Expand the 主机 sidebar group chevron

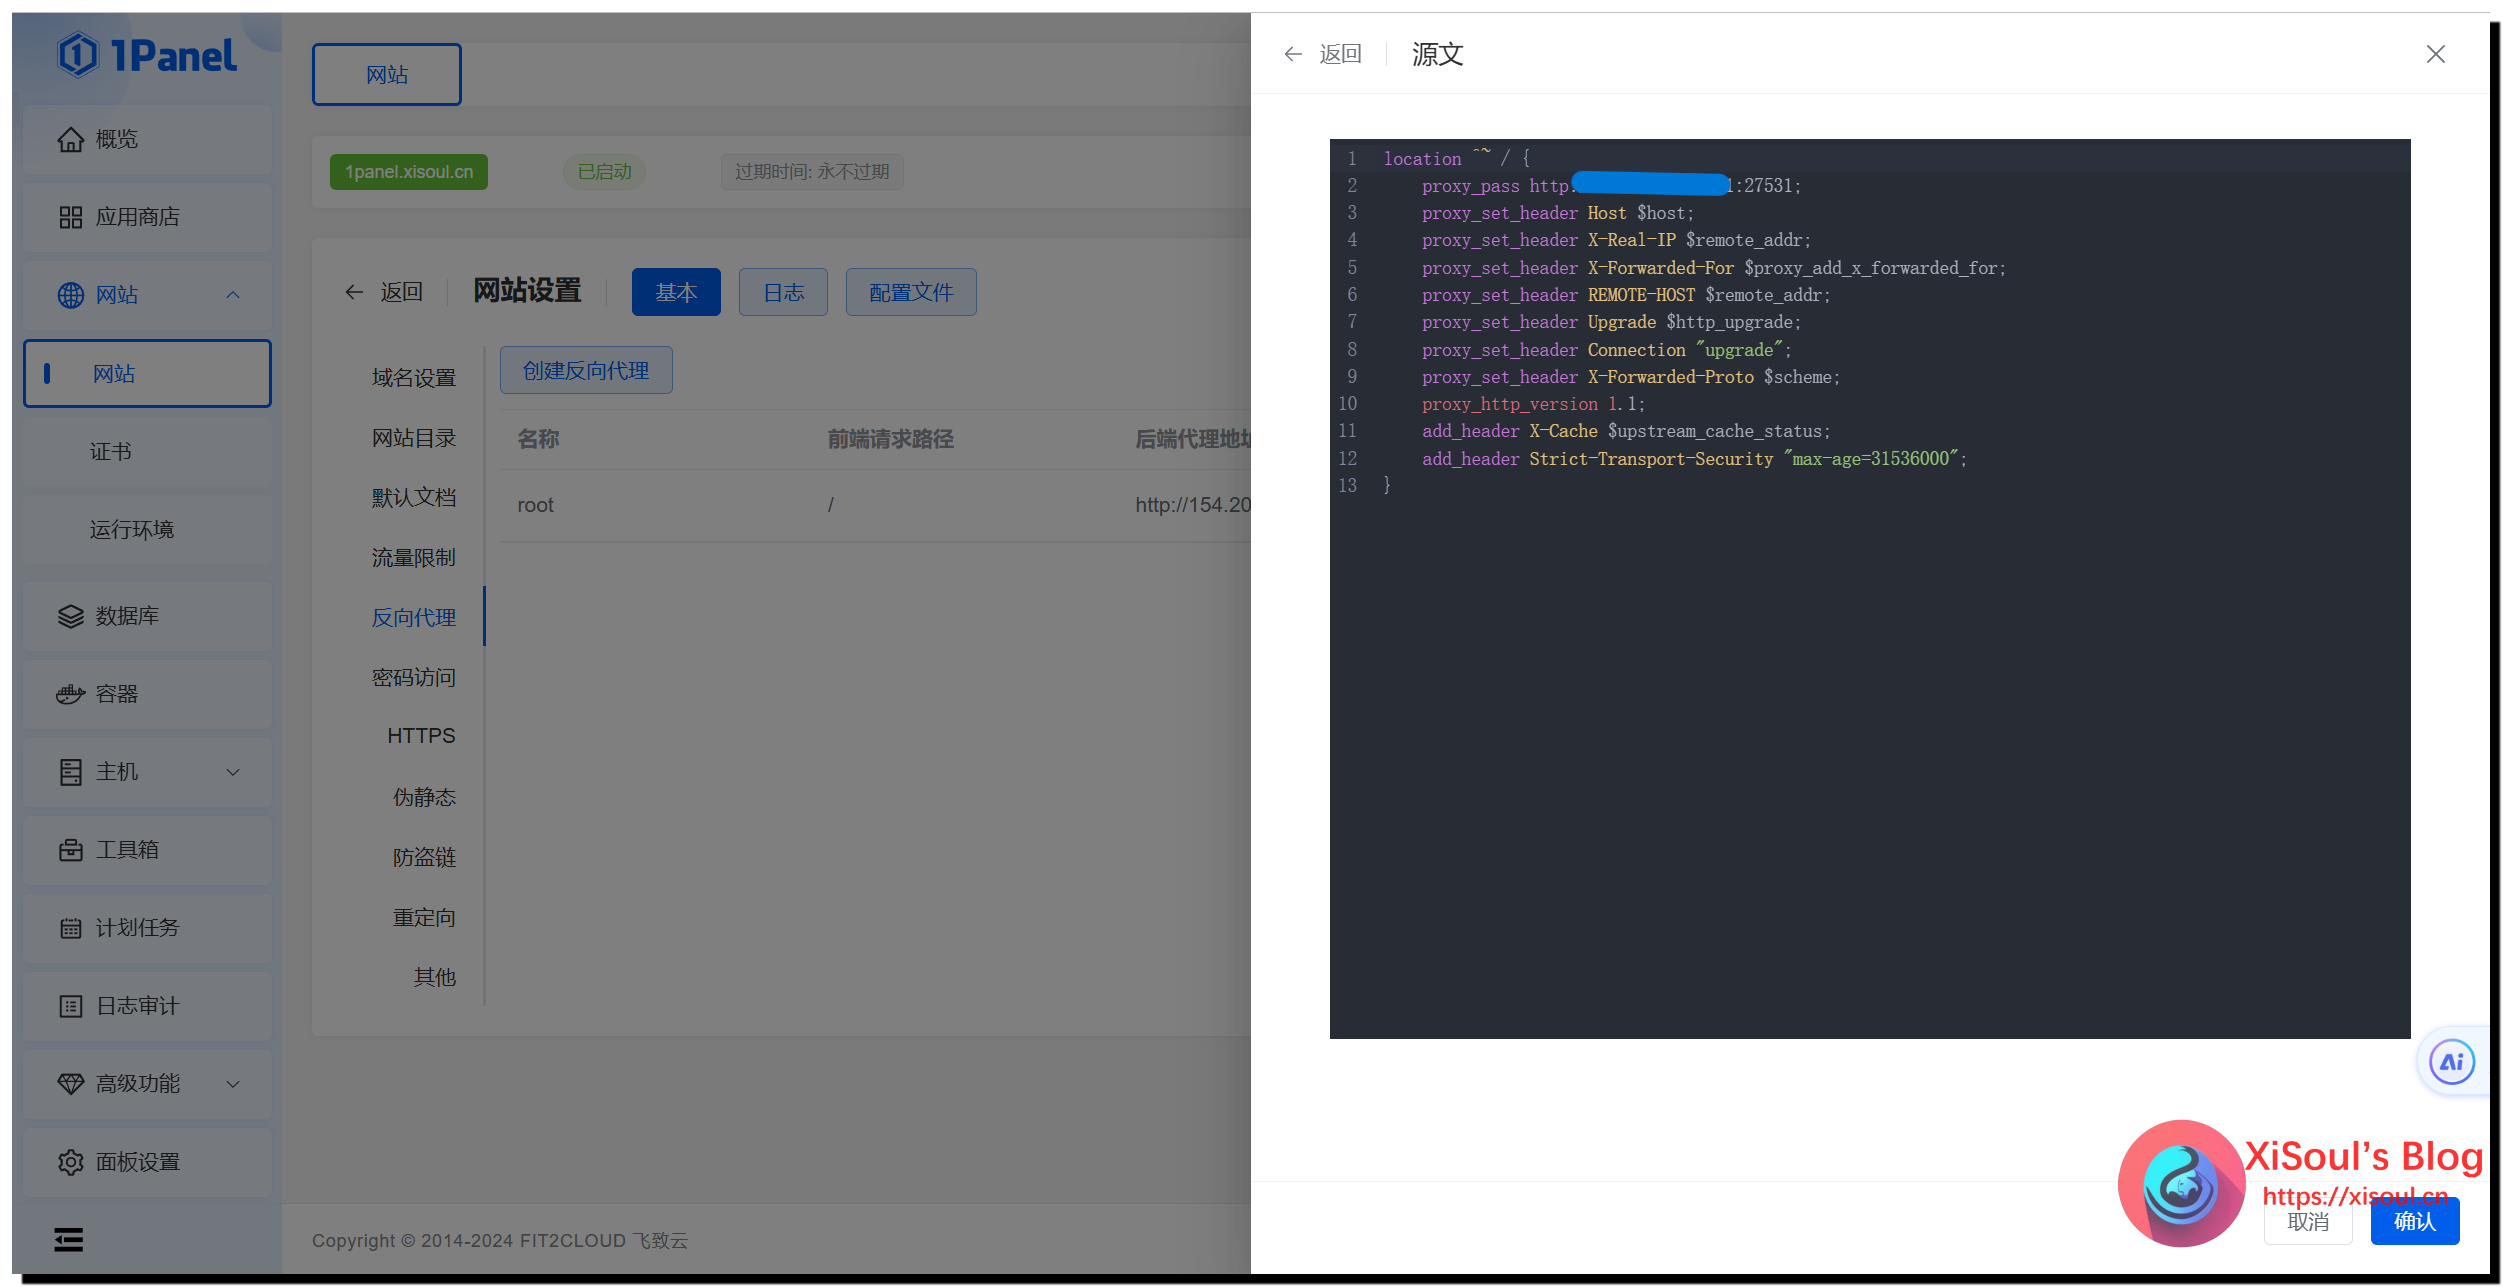(x=233, y=772)
